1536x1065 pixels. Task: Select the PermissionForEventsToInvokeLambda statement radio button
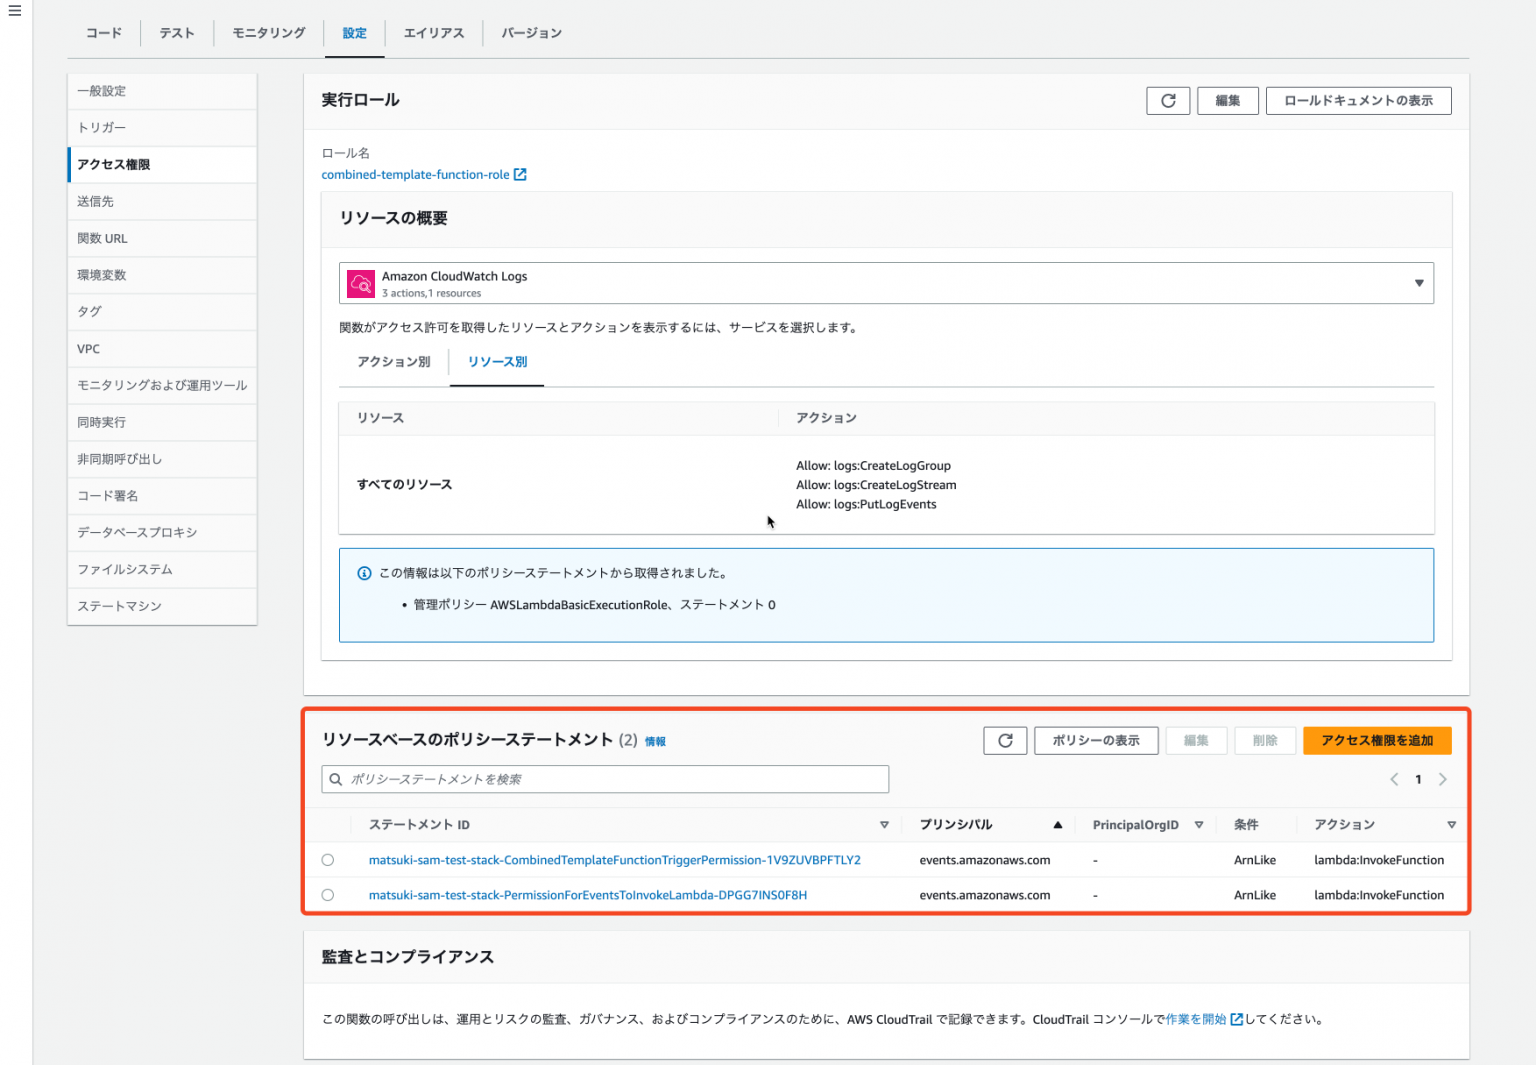click(328, 895)
